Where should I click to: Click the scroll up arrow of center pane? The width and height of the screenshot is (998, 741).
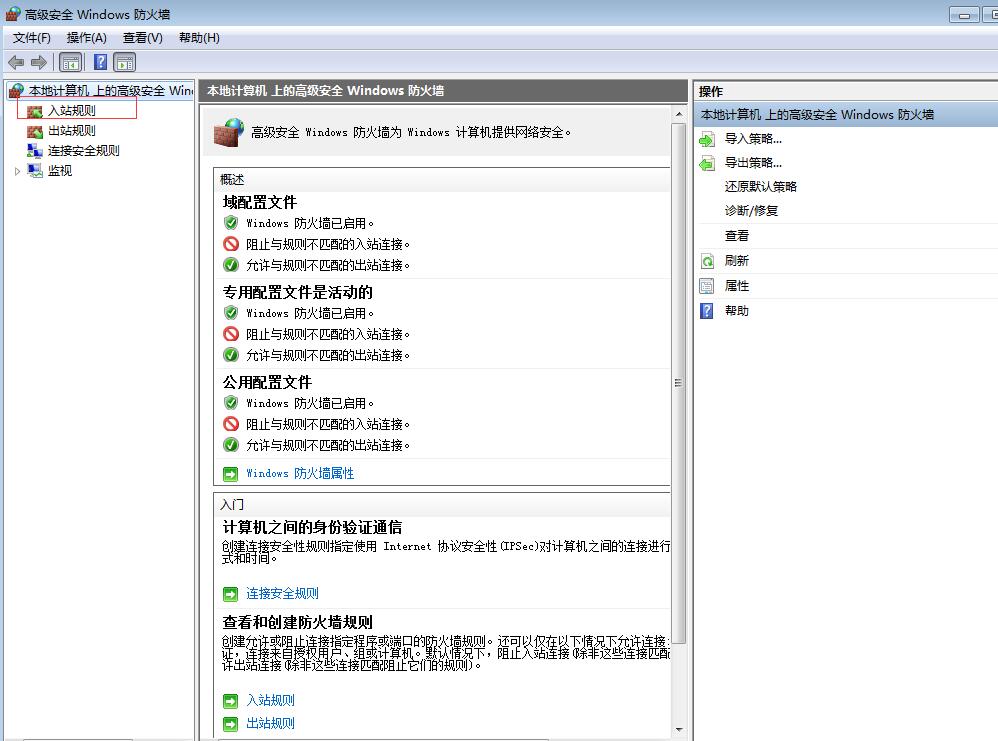[679, 114]
